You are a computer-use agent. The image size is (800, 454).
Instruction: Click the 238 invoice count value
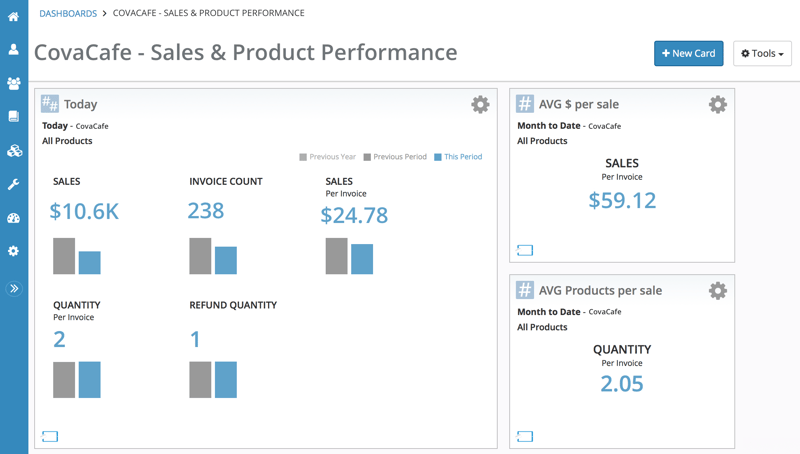(206, 211)
